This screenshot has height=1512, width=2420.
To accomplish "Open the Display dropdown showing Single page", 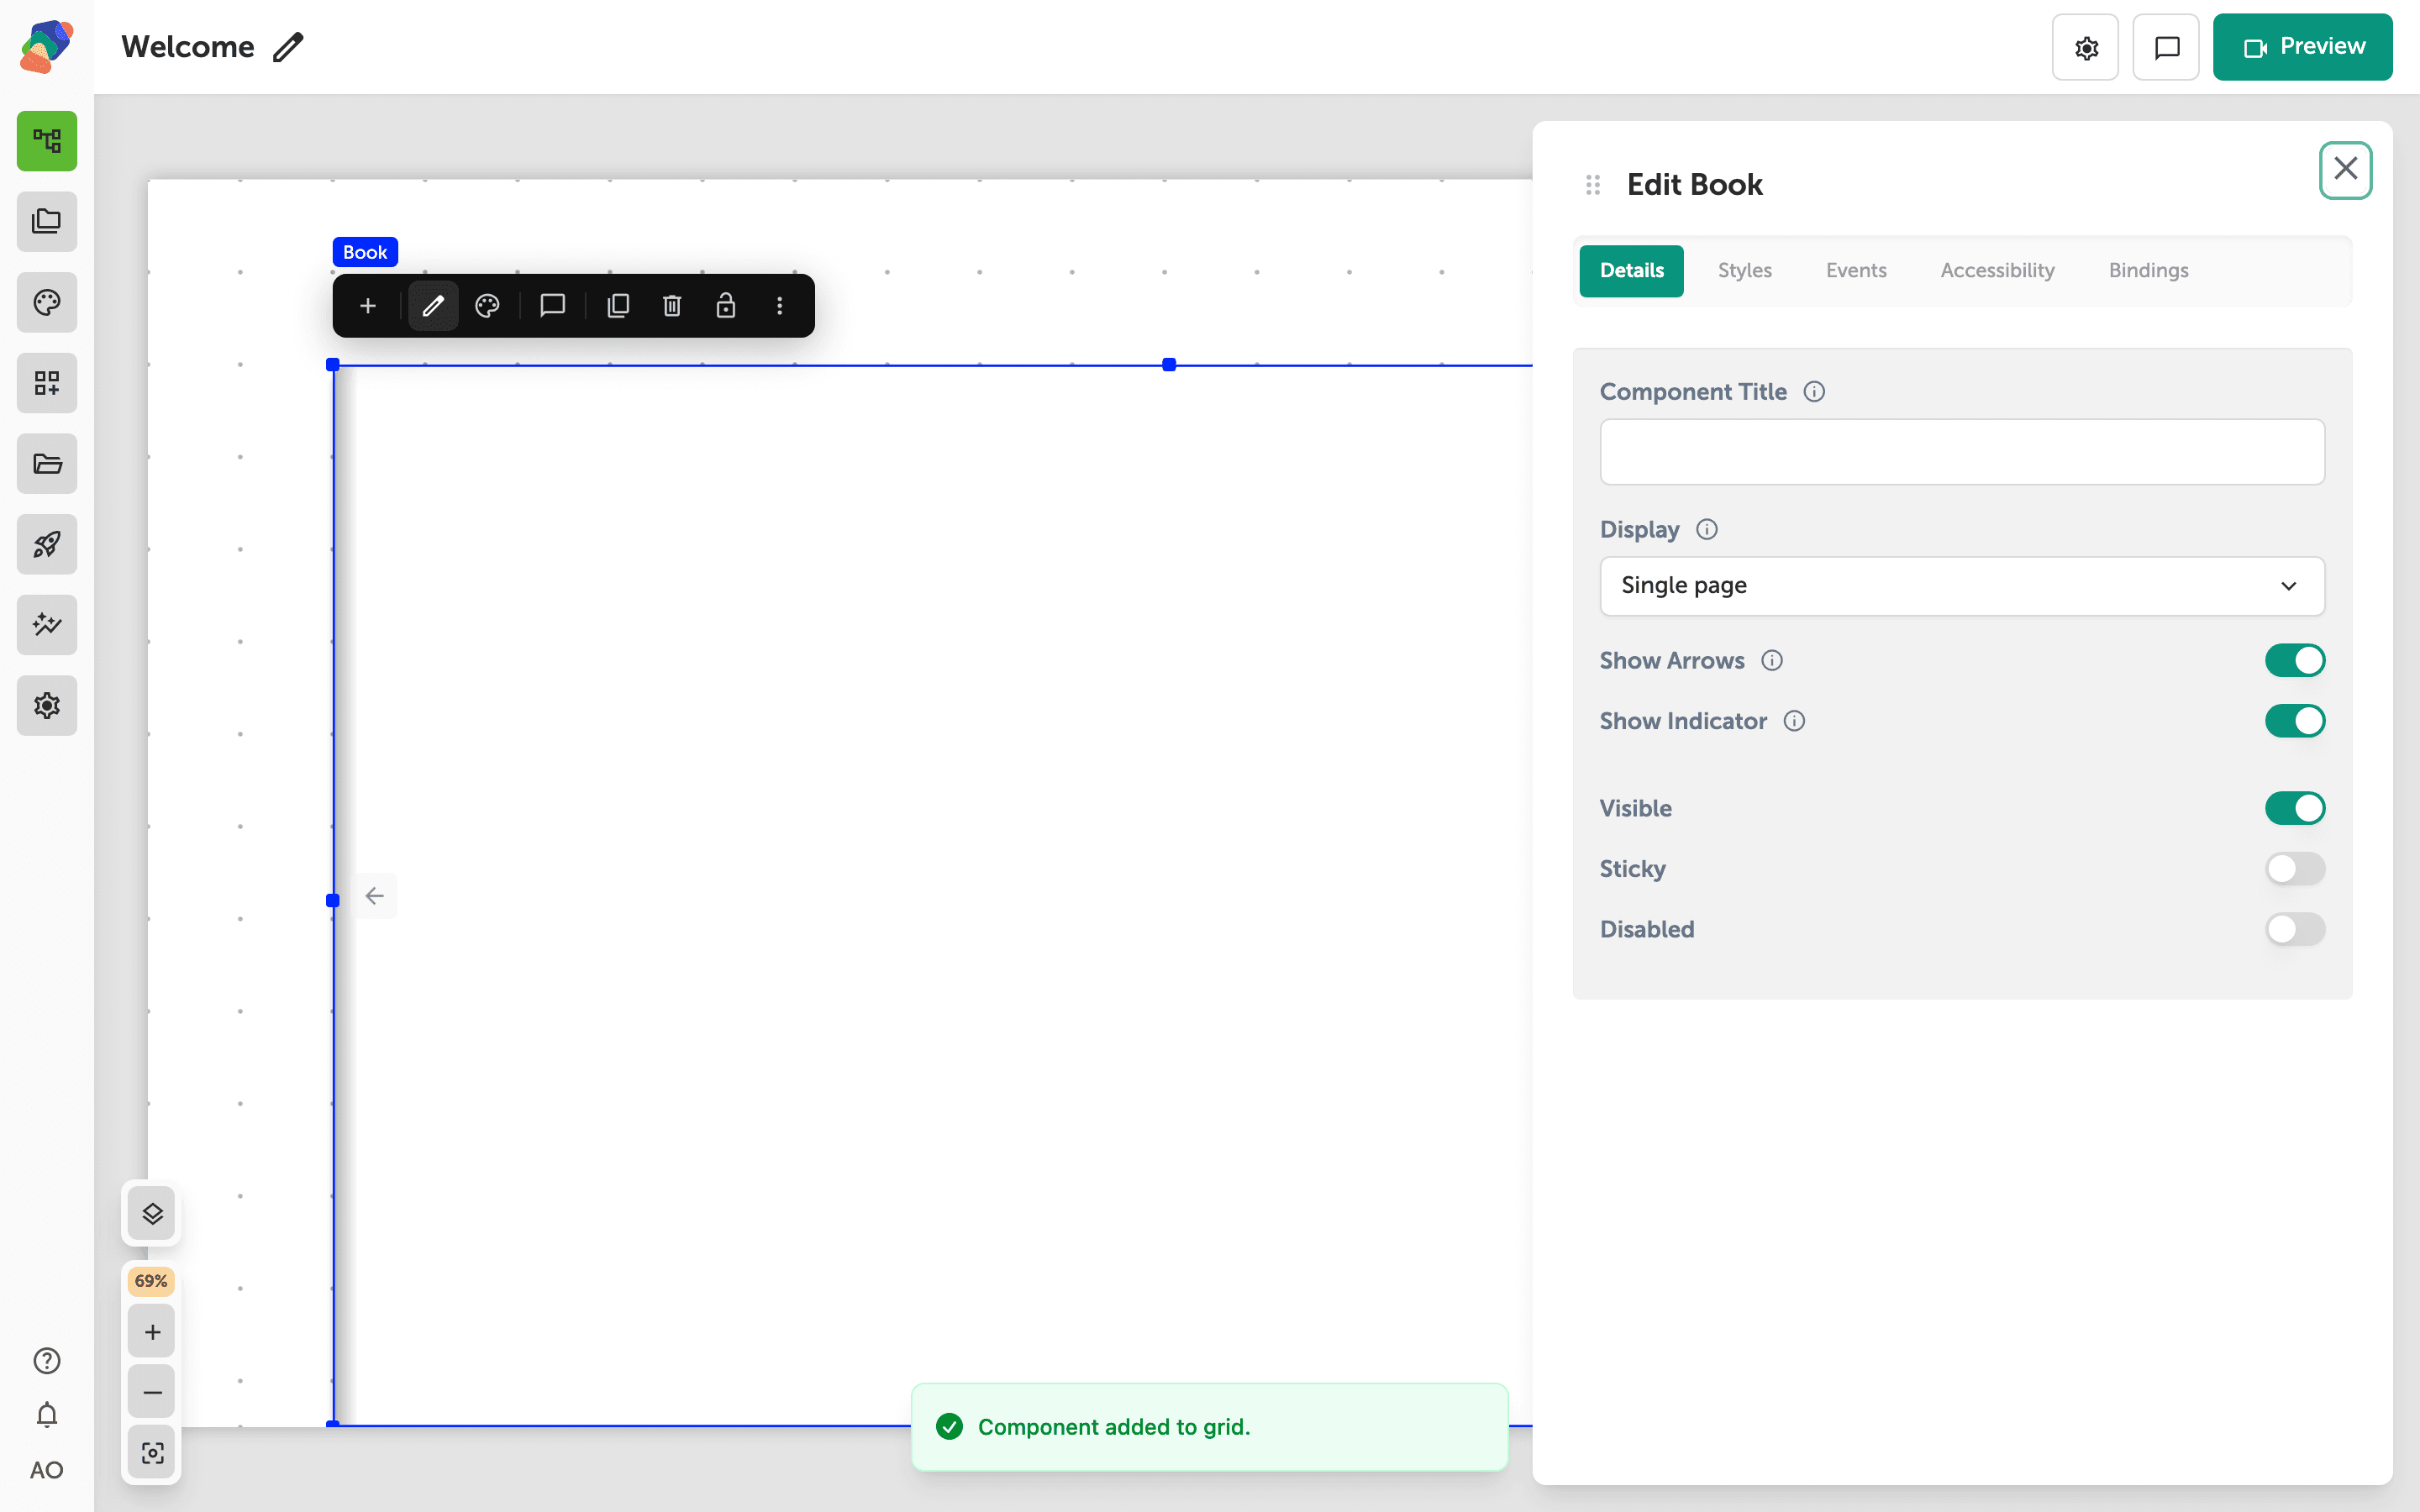I will pos(1962,586).
